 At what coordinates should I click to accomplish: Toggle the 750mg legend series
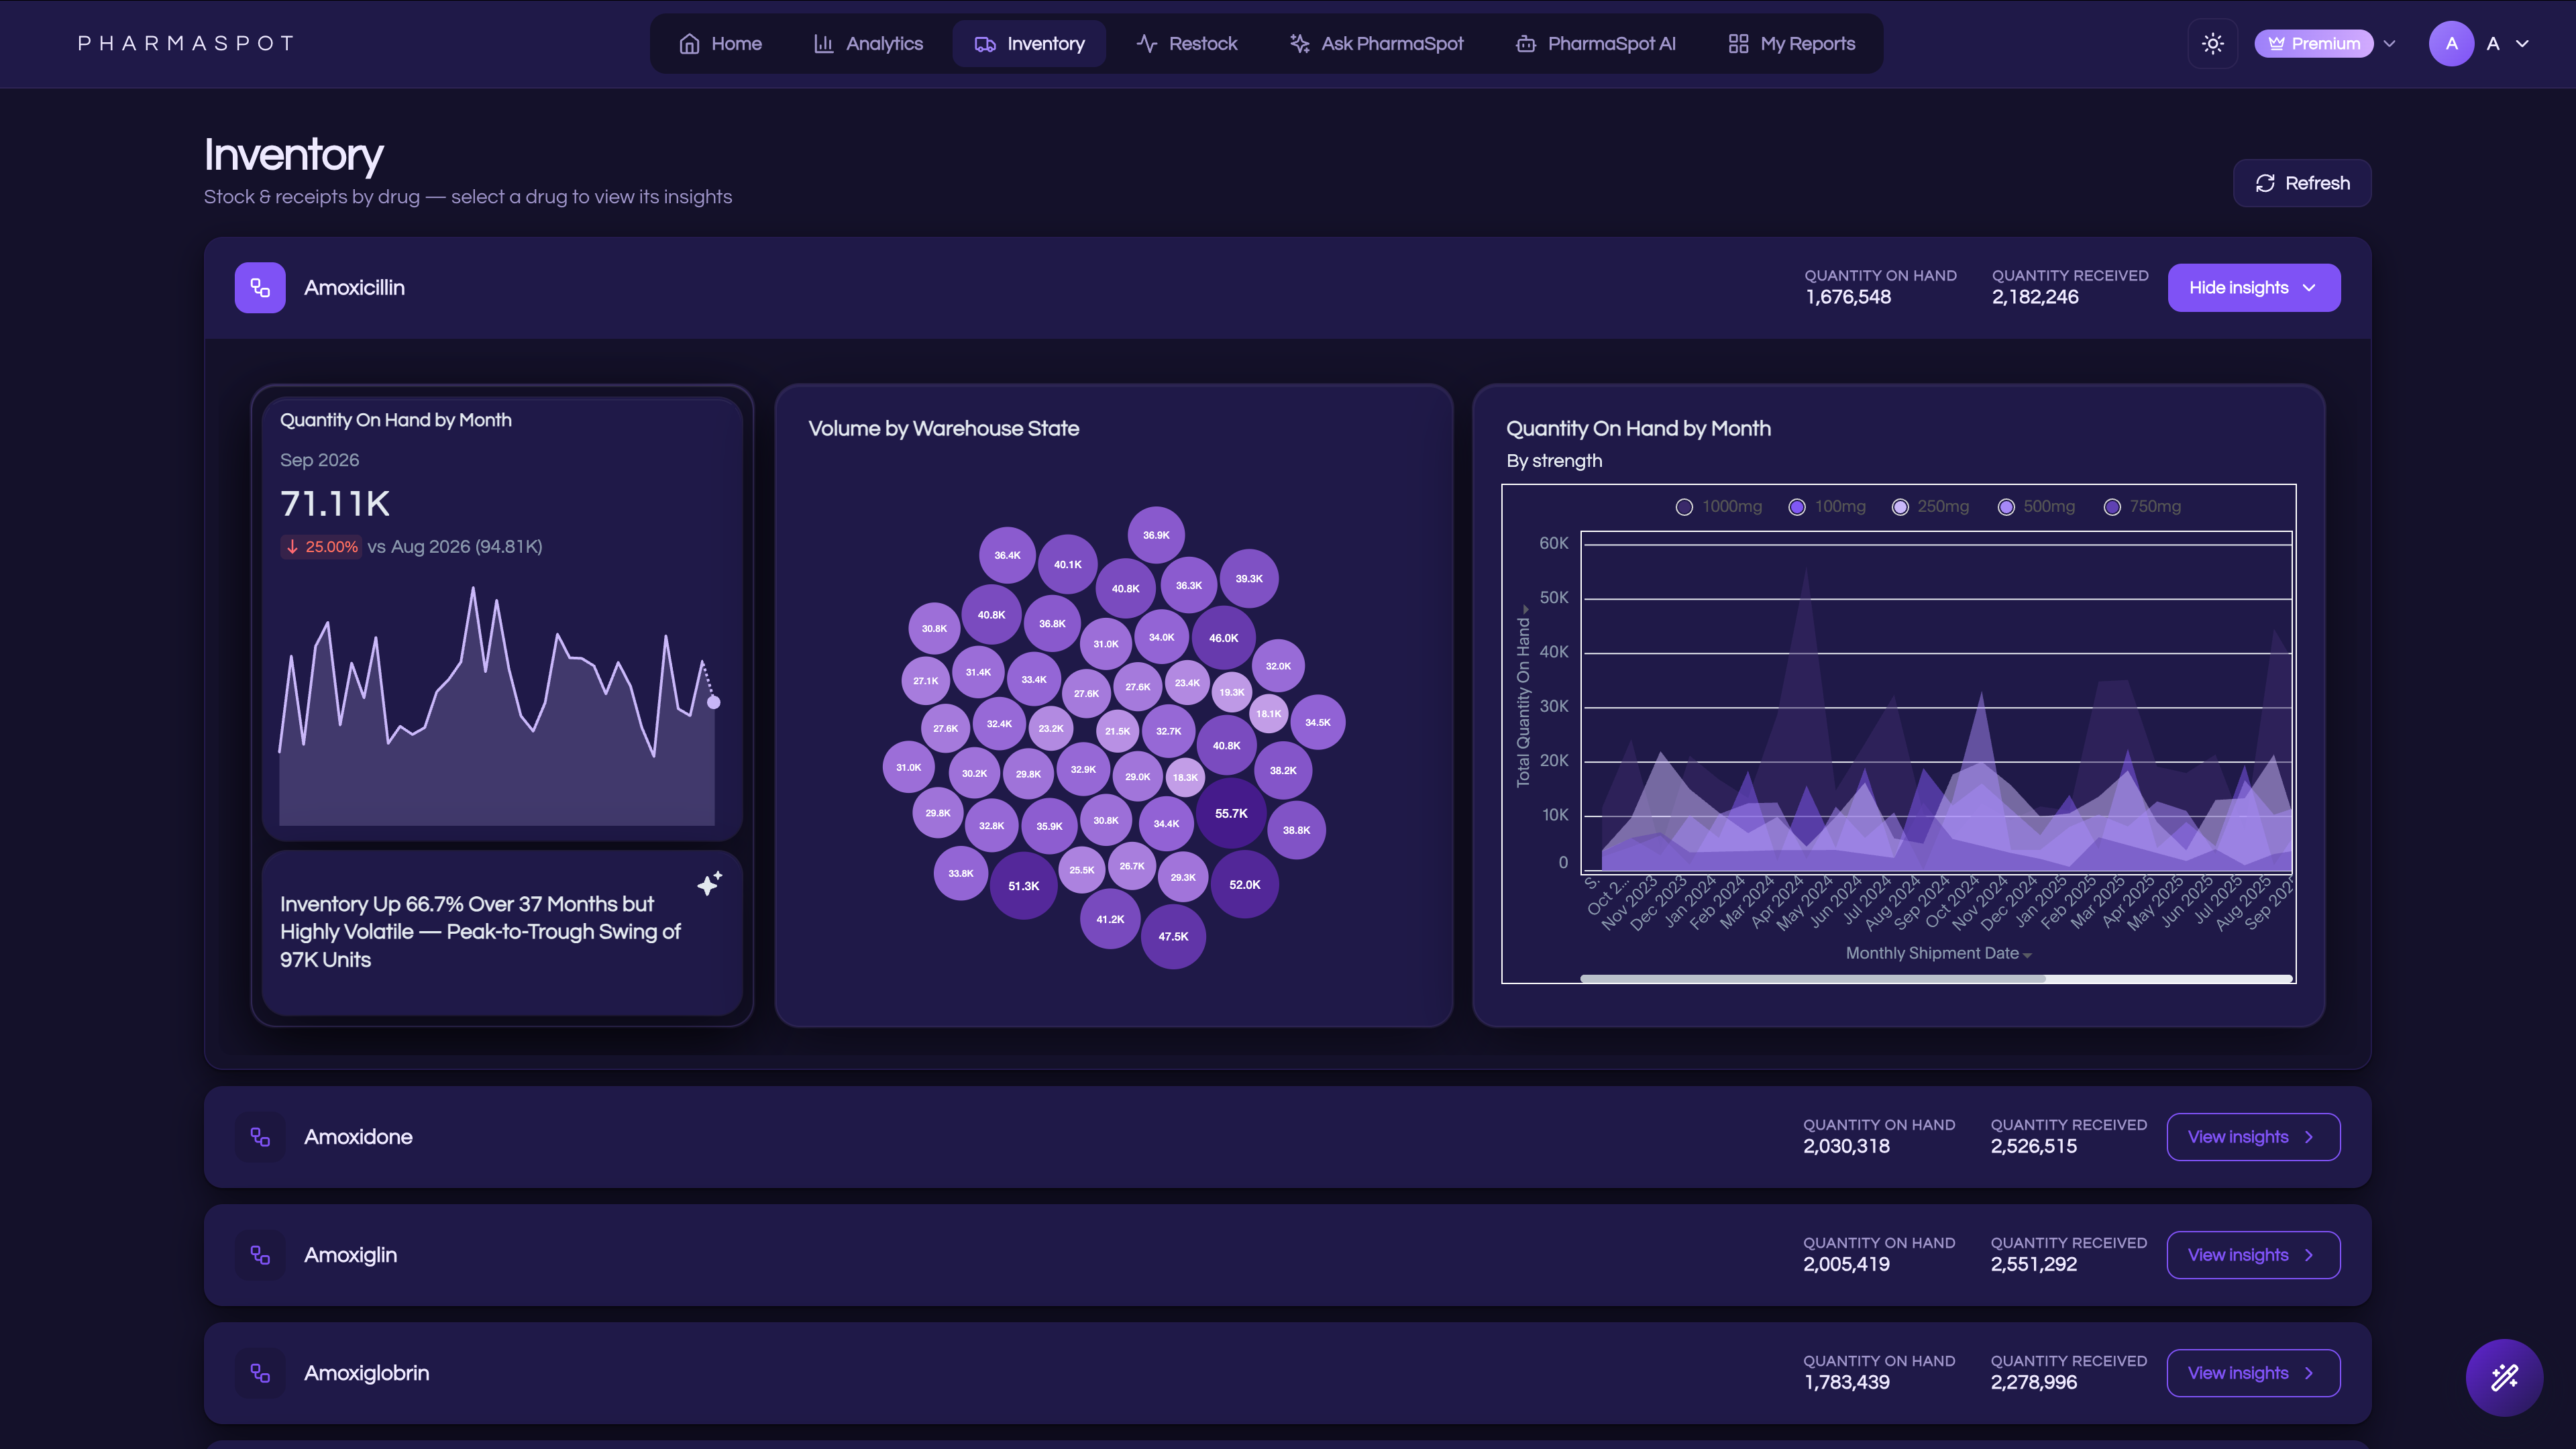click(x=2142, y=506)
